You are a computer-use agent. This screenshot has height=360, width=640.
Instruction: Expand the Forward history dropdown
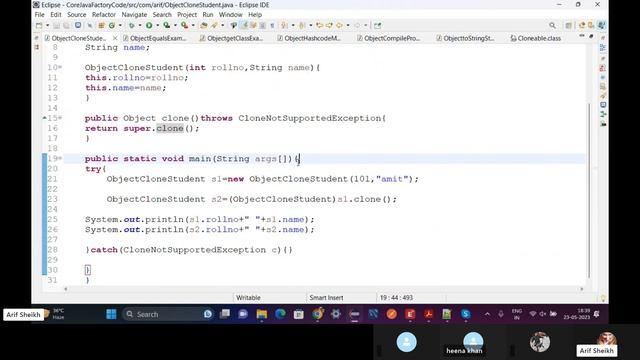(366, 25)
